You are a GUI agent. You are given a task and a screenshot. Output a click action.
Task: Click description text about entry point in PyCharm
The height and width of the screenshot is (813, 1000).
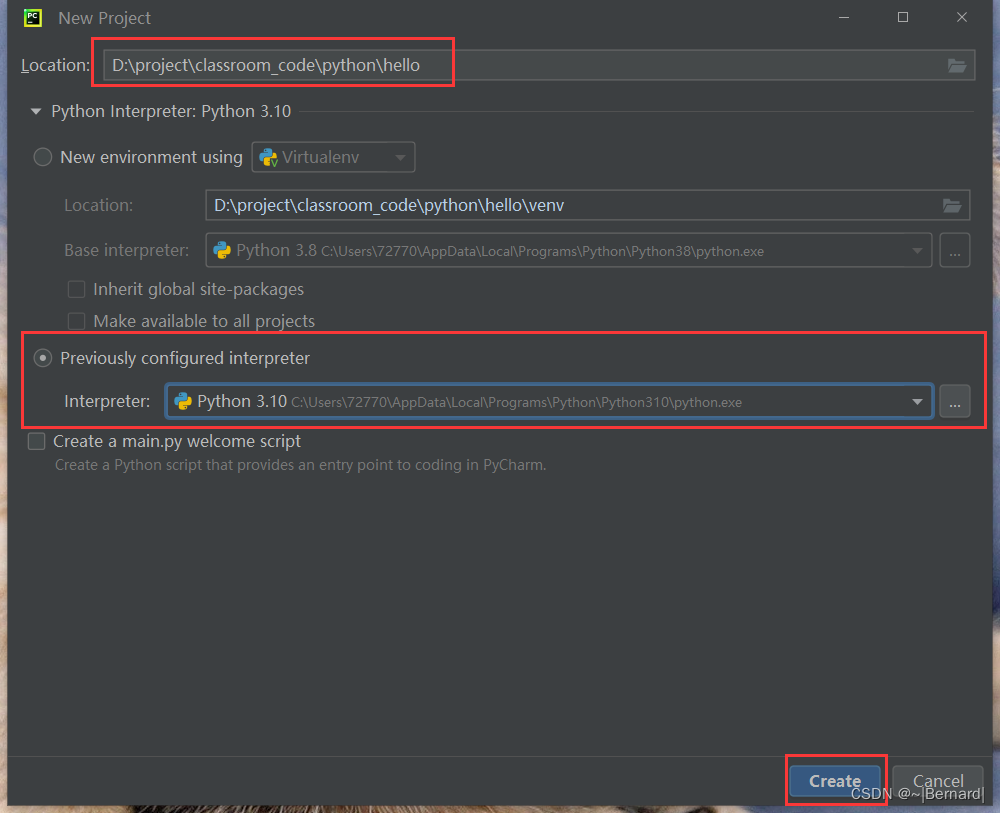(300, 465)
